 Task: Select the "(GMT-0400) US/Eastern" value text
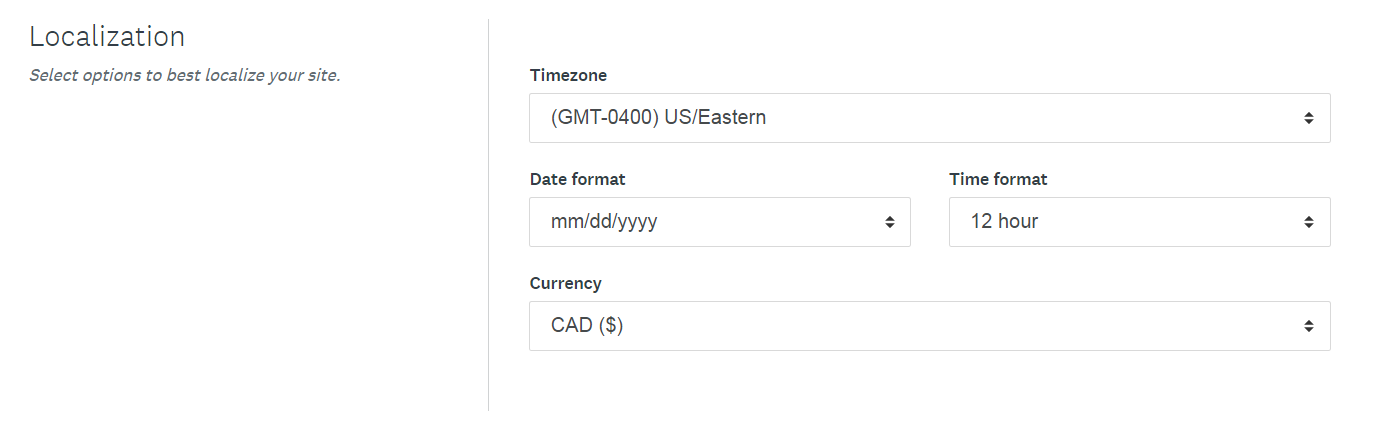658,118
